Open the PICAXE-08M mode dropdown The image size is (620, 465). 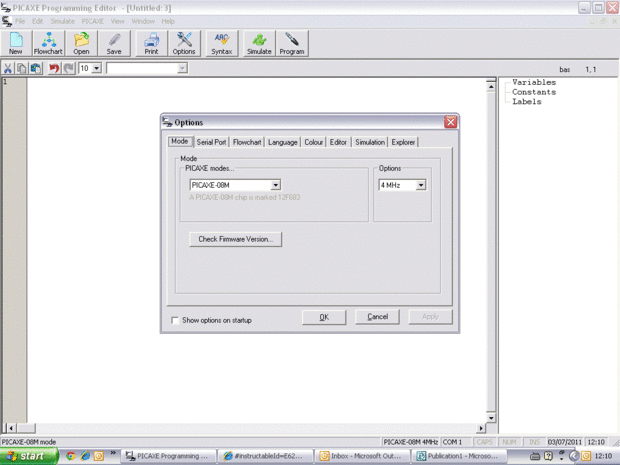pyautogui.click(x=276, y=185)
